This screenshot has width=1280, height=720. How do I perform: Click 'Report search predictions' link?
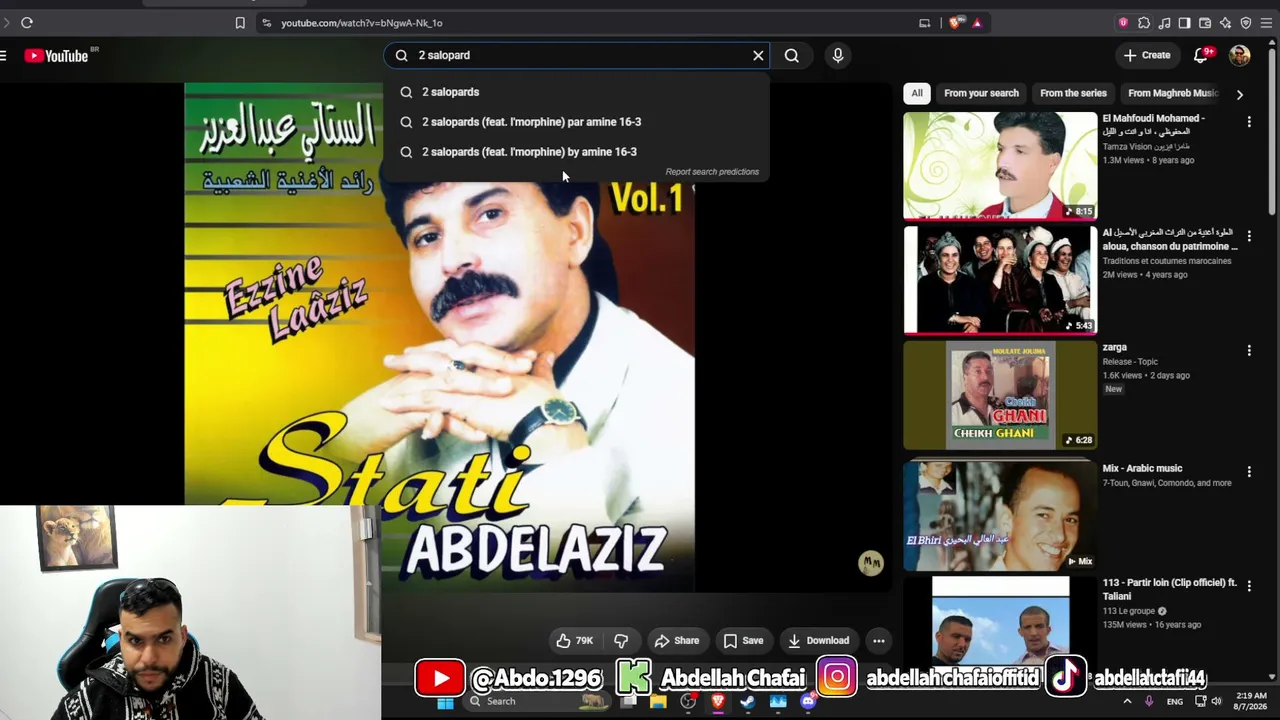712,172
